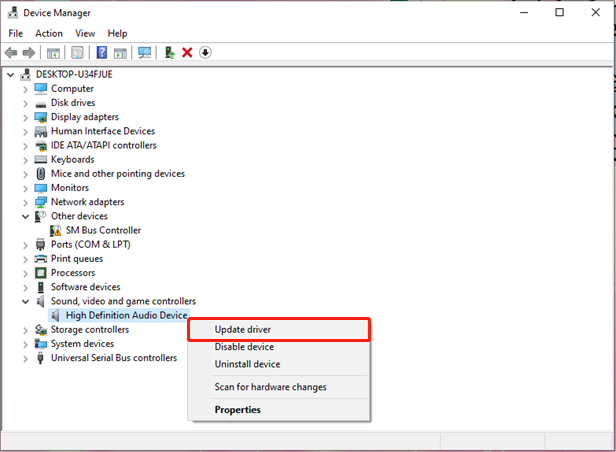616x452 pixels.
Task: Toggle the show/hide console tree icon
Action: click(x=53, y=53)
